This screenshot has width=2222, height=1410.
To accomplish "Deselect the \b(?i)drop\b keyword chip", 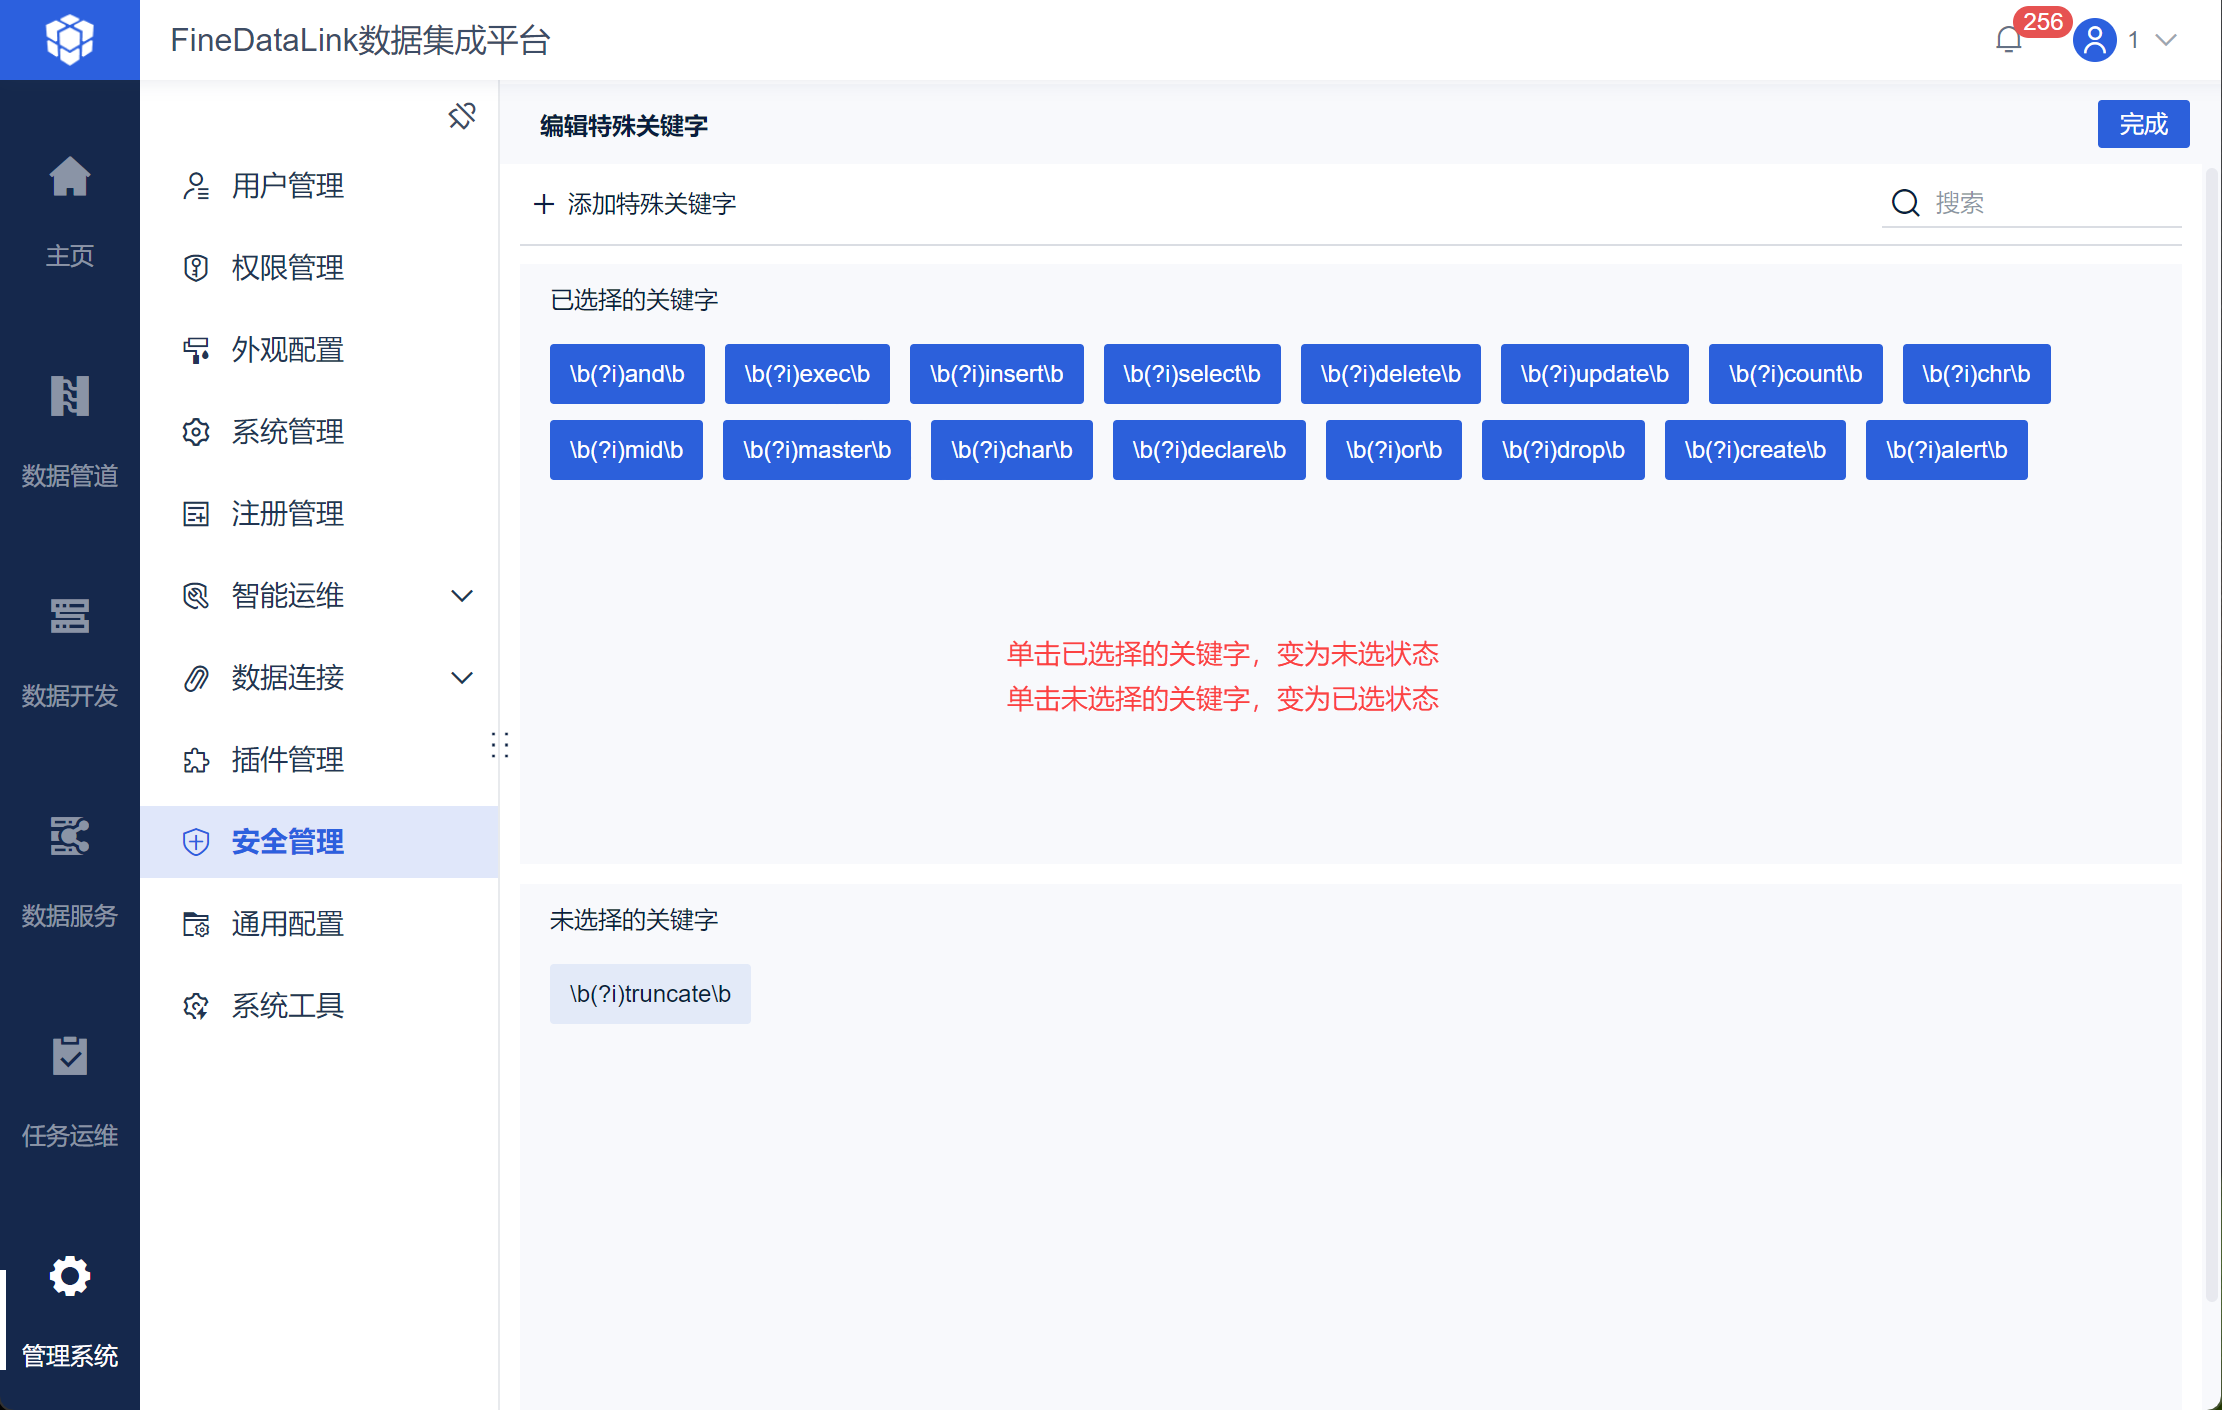I will [x=1562, y=450].
